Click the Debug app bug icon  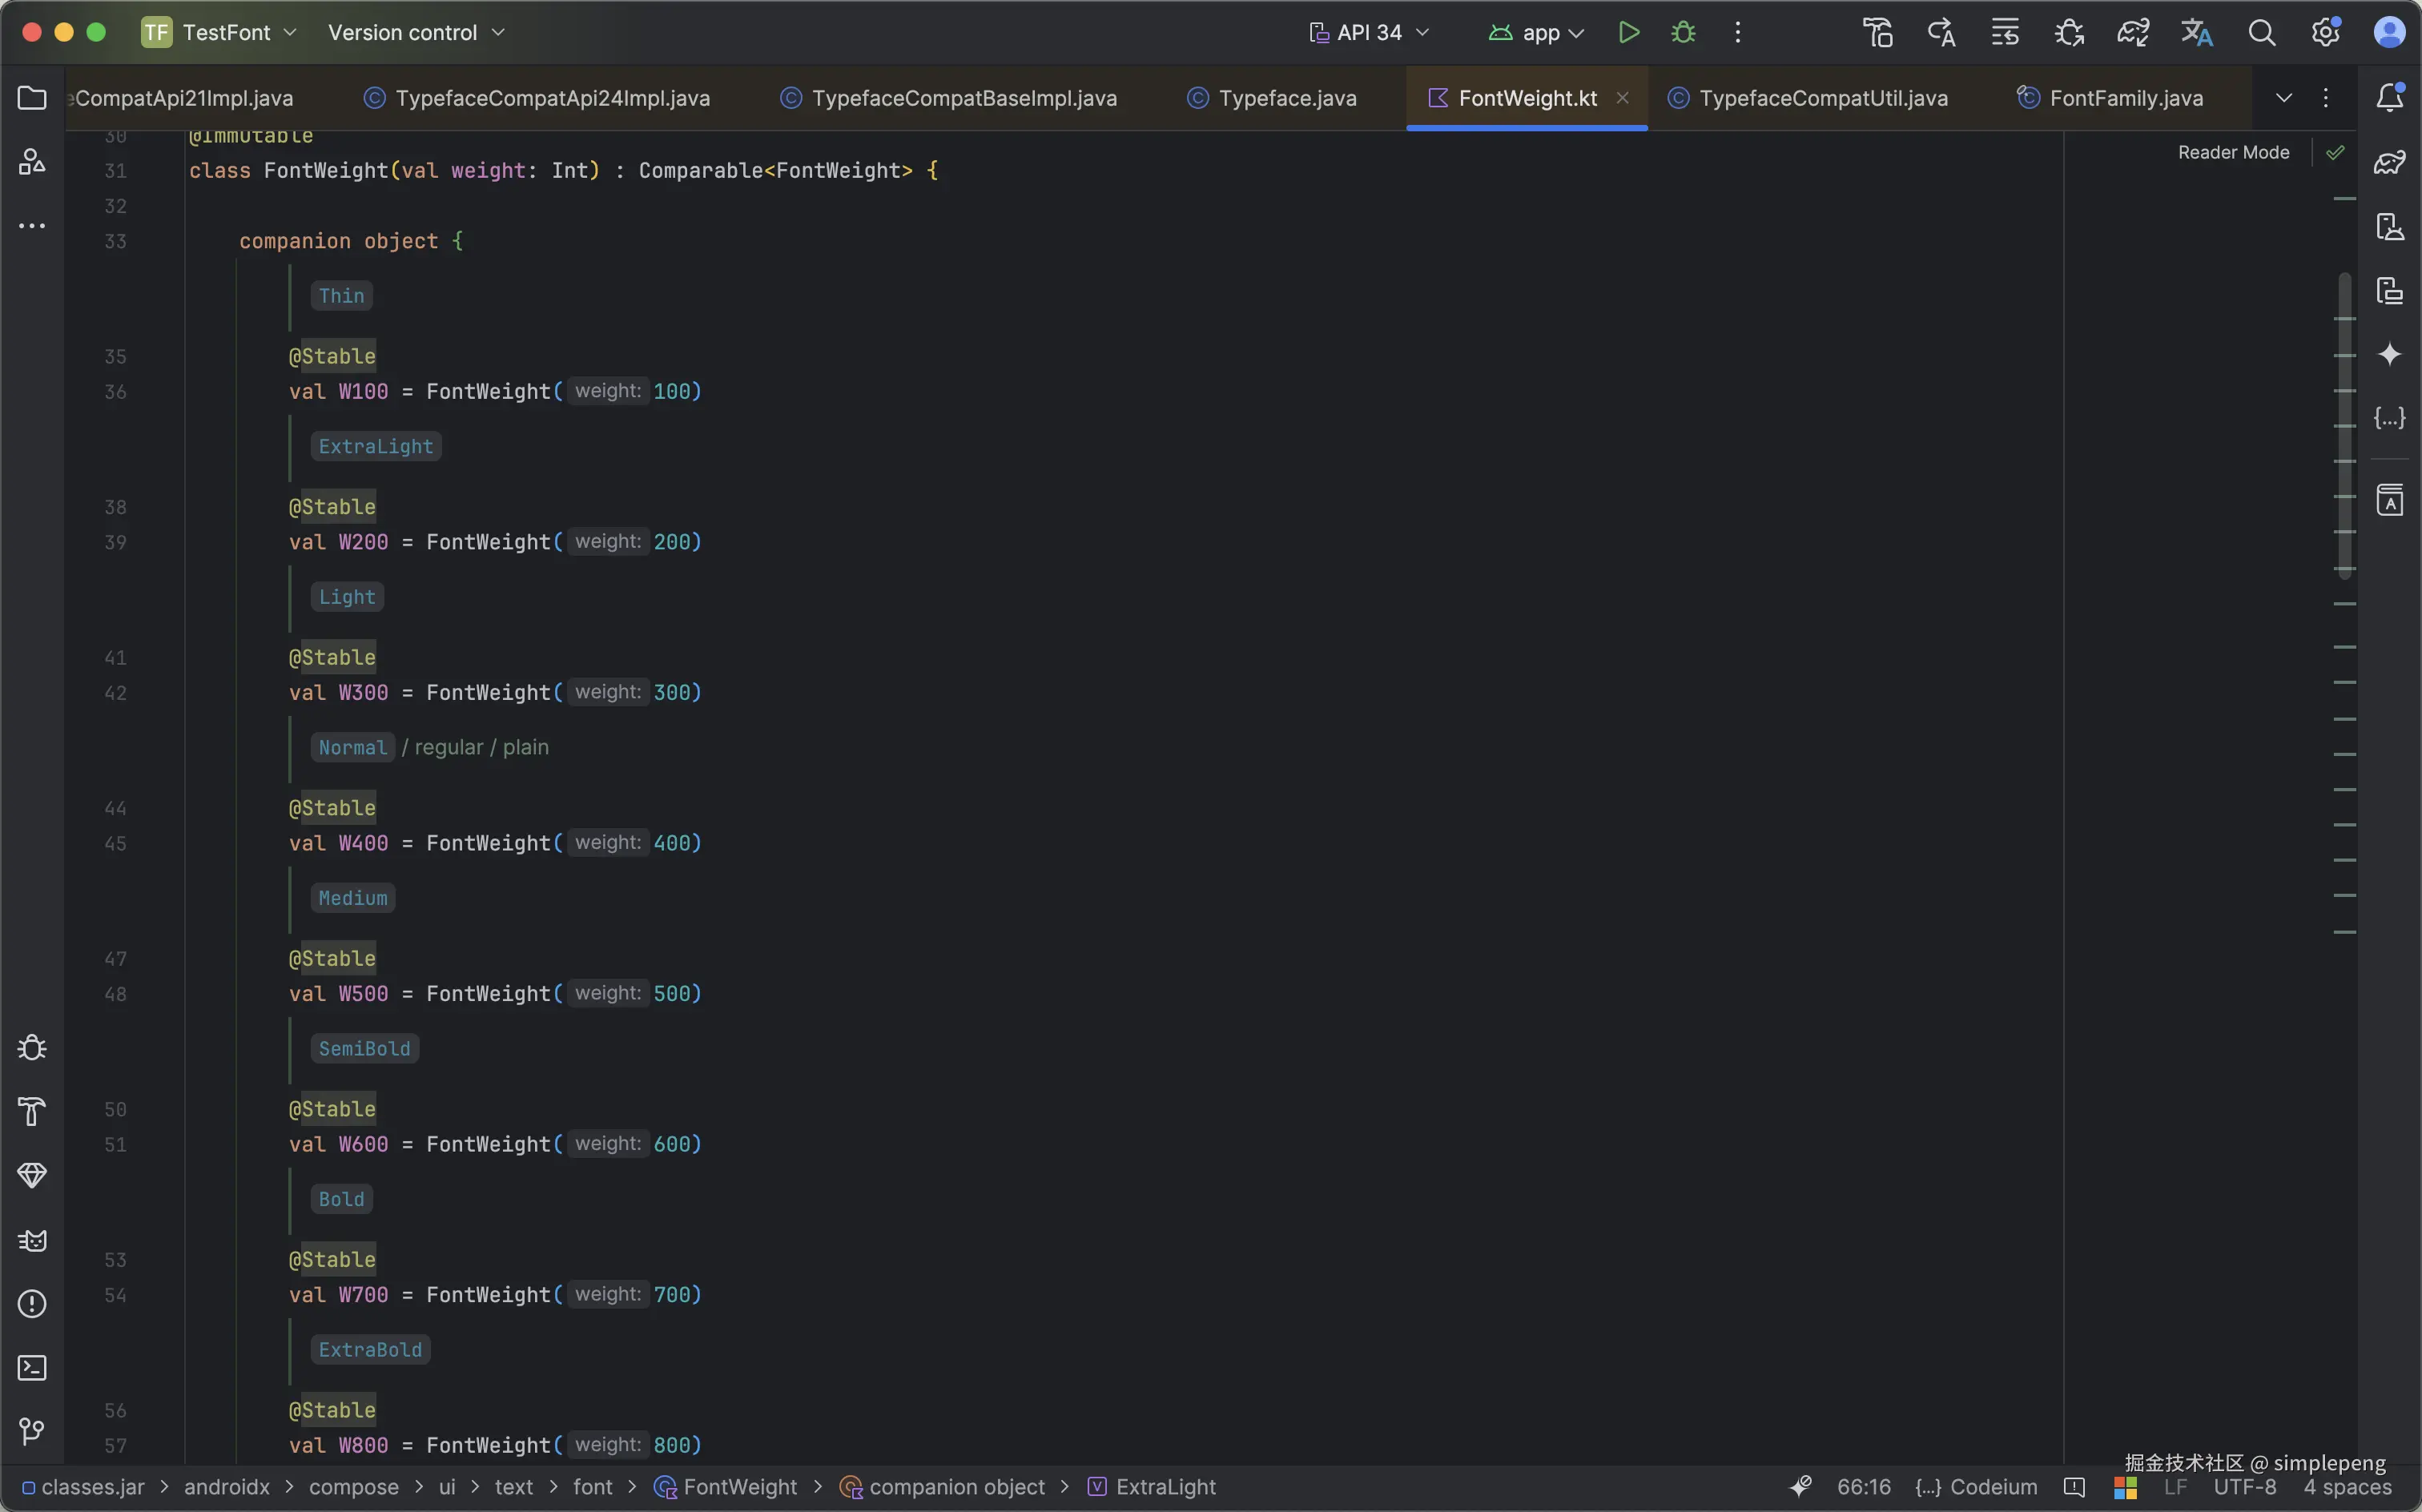(1683, 33)
